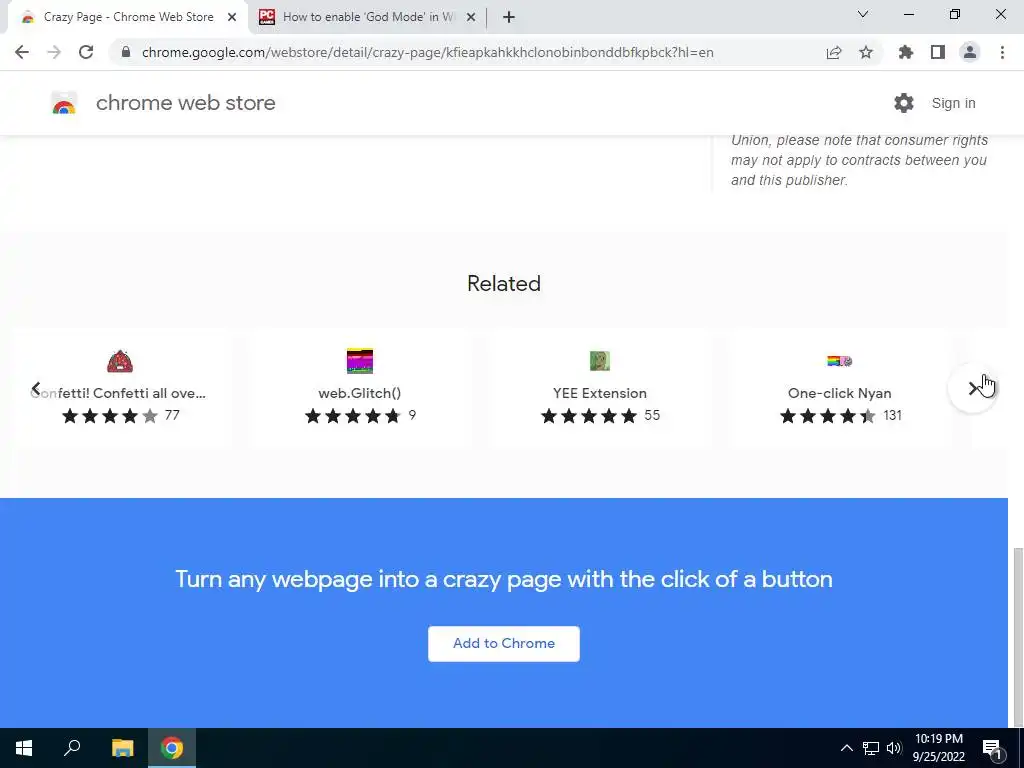Screen dimensions: 1024x768
Task: Open YEE Extension title link
Action: pyautogui.click(x=600, y=393)
